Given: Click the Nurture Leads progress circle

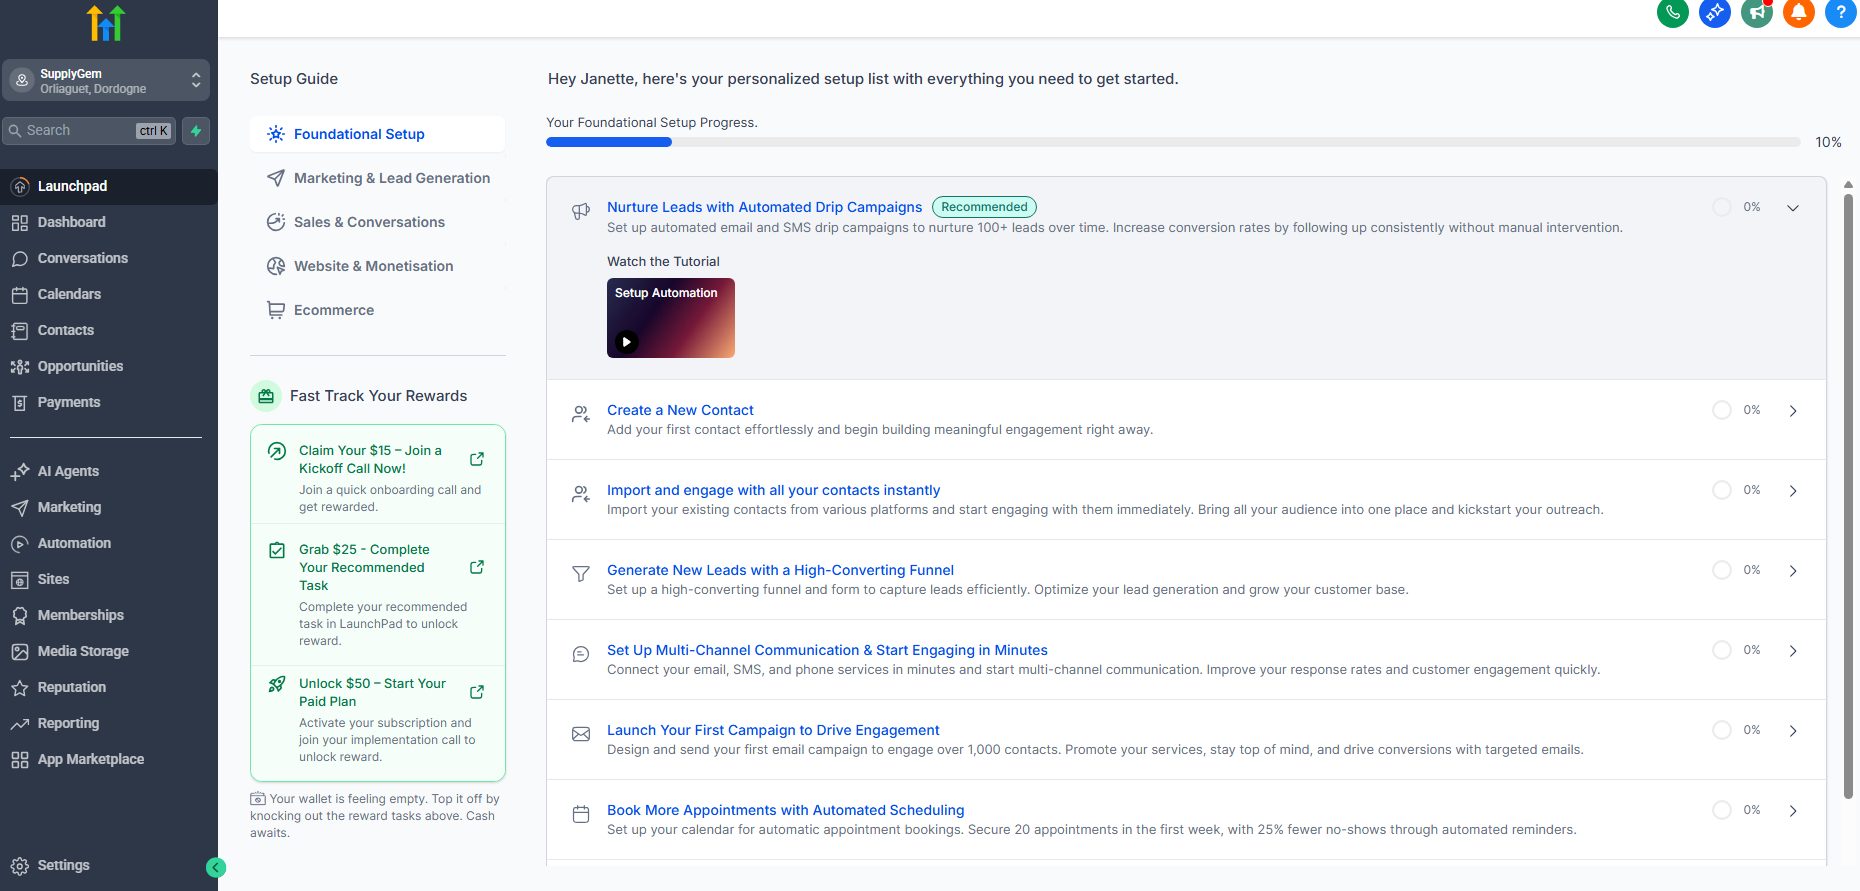Looking at the screenshot, I should tap(1722, 207).
